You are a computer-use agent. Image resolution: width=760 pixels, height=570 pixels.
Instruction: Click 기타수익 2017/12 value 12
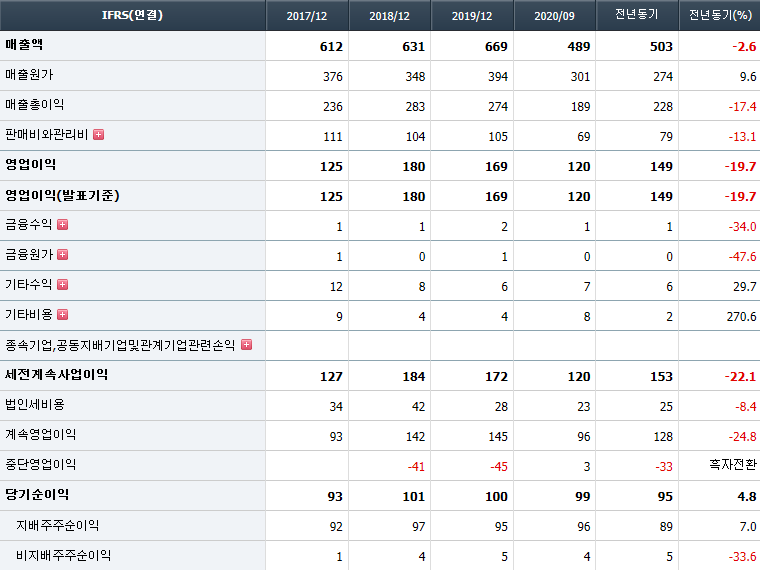336,286
